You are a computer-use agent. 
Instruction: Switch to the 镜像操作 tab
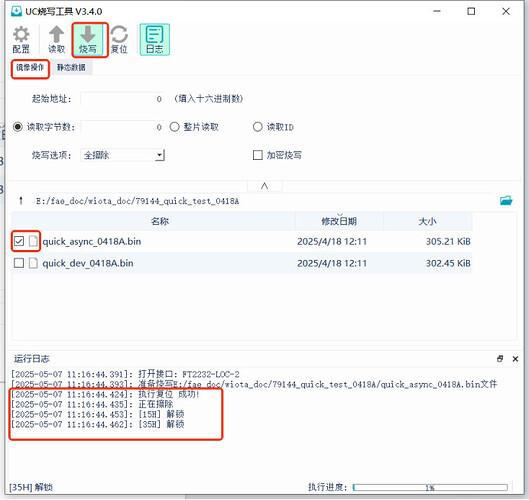point(30,67)
